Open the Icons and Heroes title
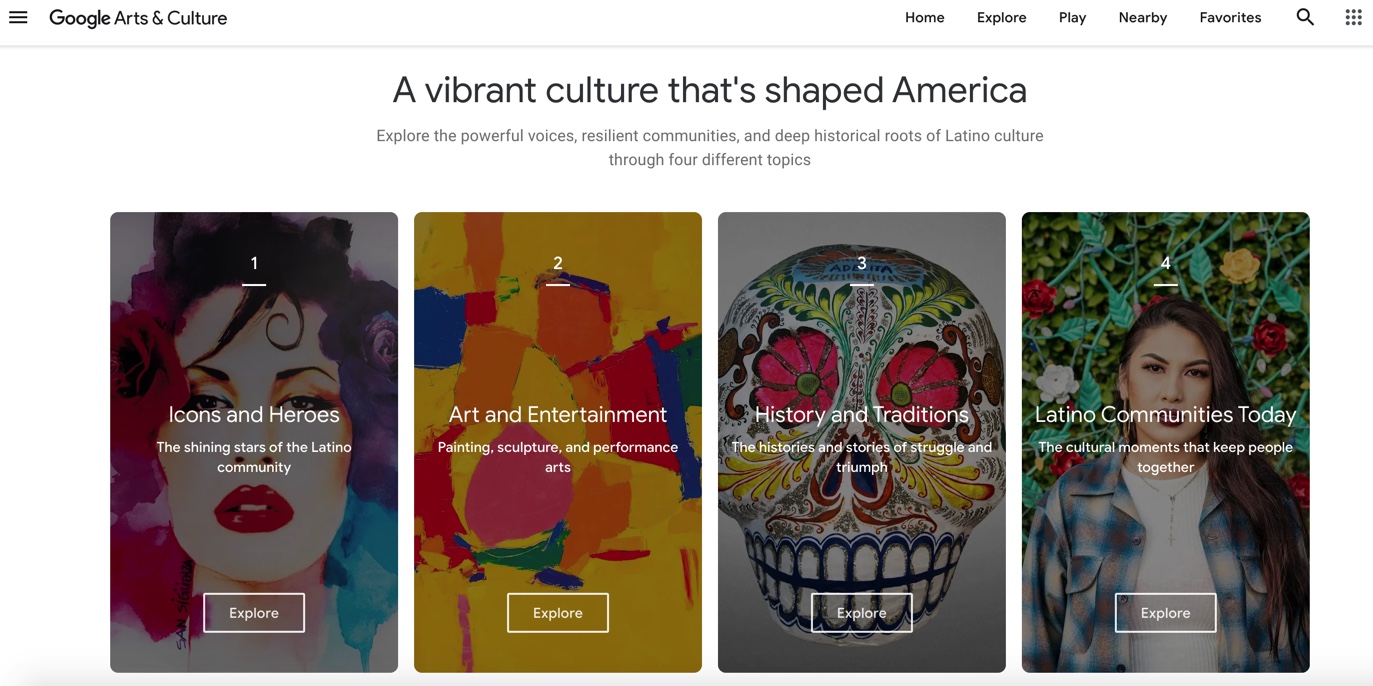 point(254,414)
